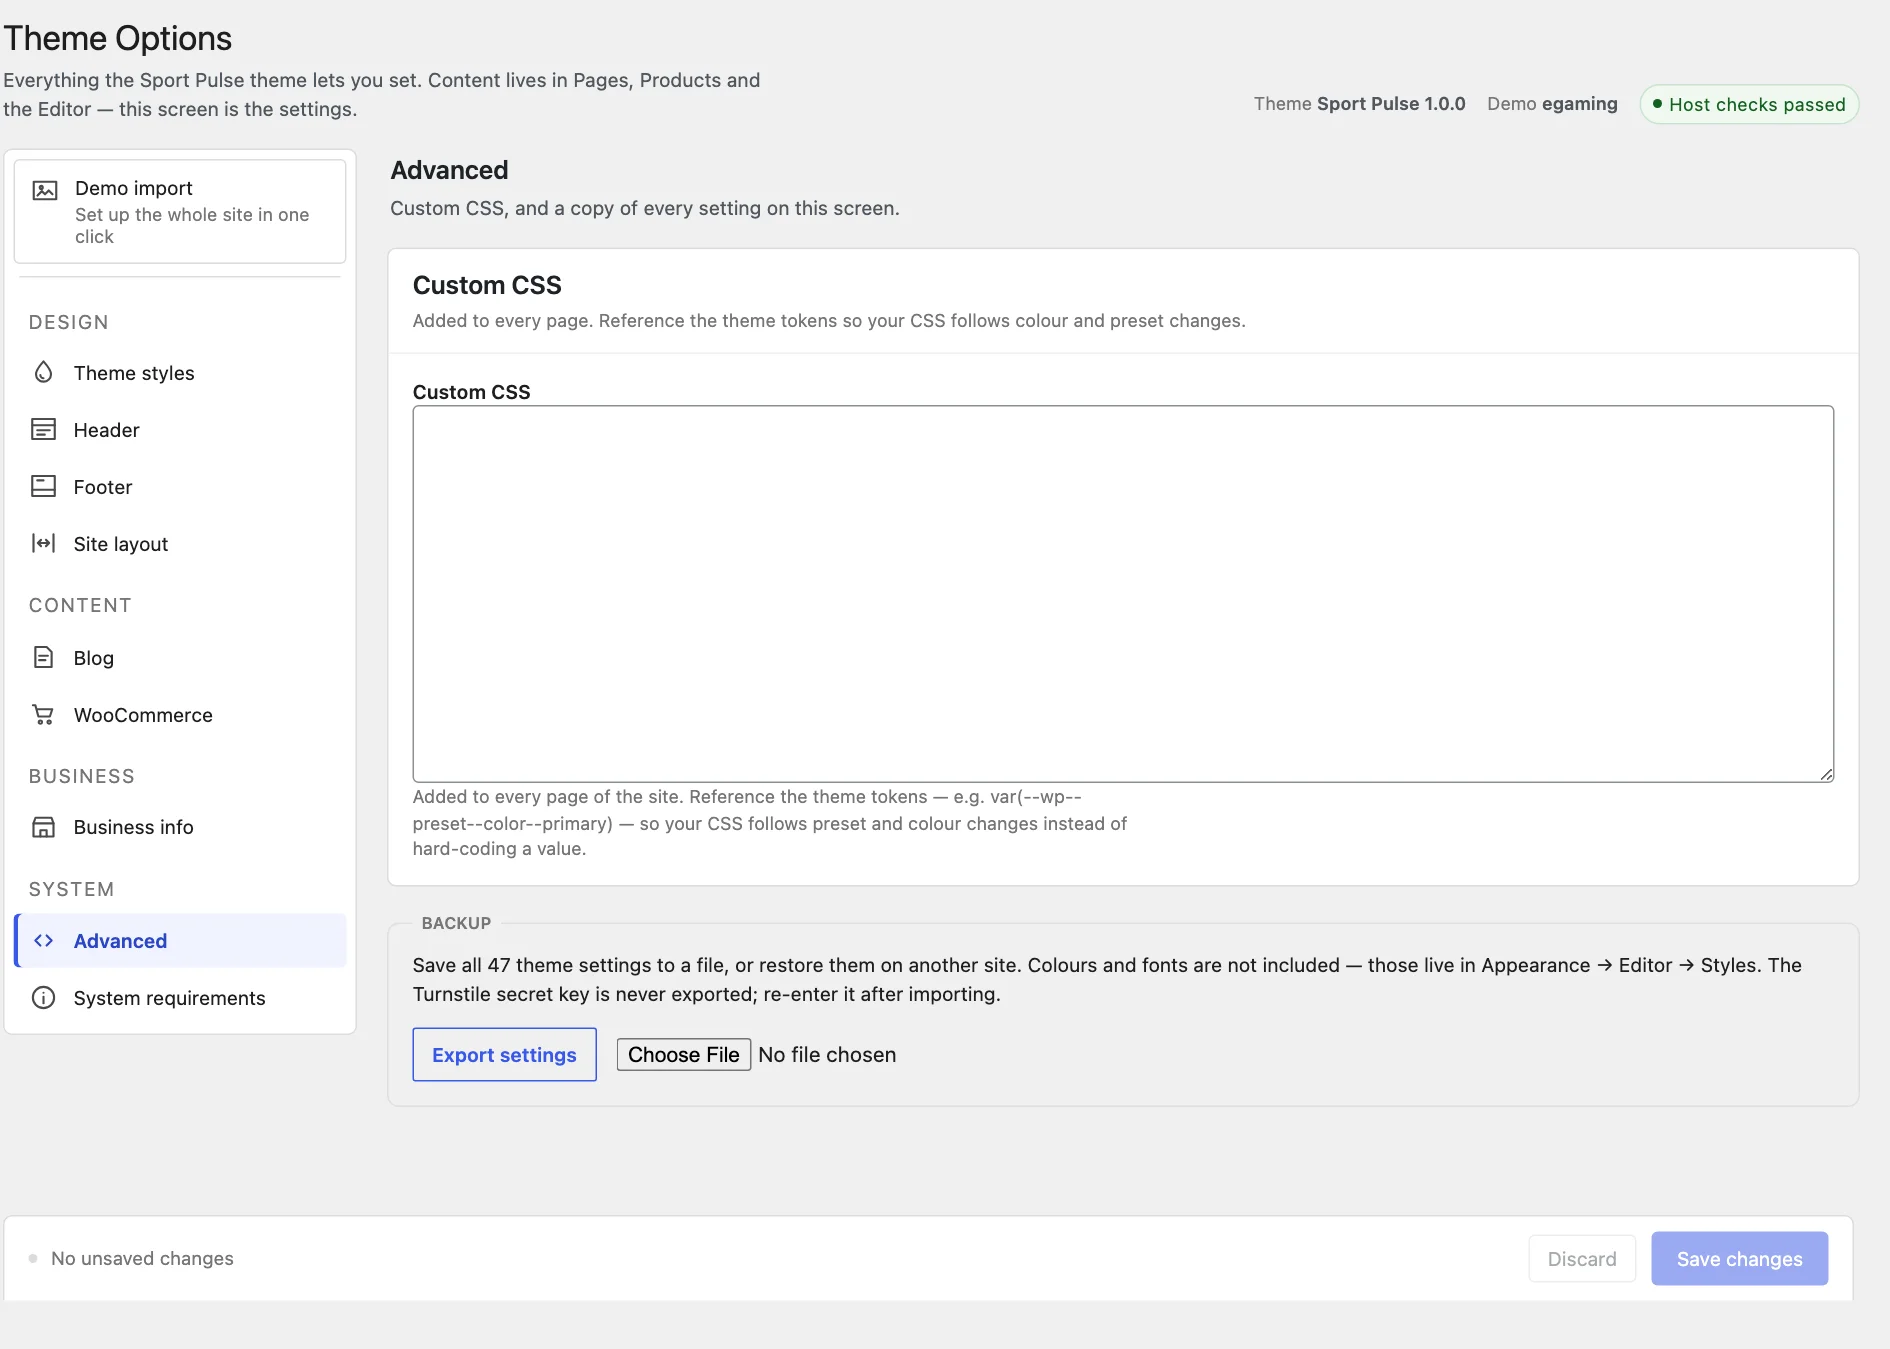View System requirements
The width and height of the screenshot is (1890, 1349).
(x=180, y=998)
